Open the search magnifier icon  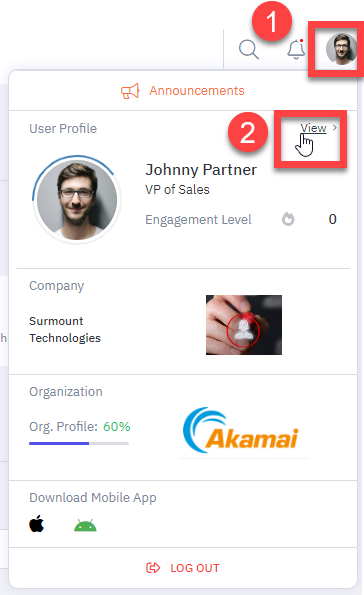249,50
